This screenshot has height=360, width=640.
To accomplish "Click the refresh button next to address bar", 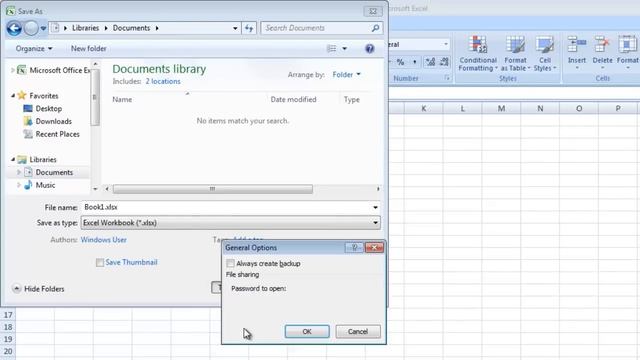I will click(249, 28).
